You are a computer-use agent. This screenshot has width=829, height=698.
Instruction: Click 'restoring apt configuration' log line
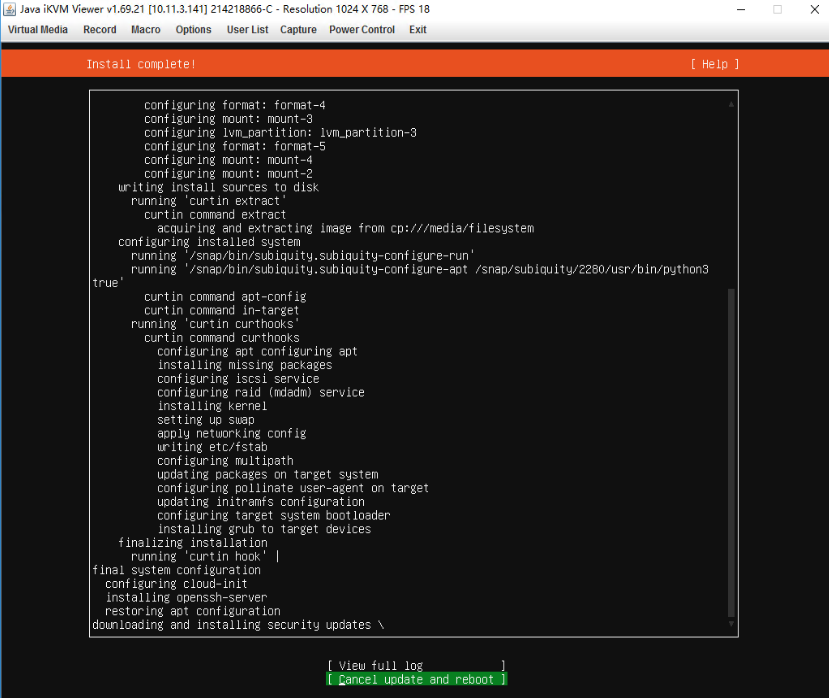[x=192, y=611]
